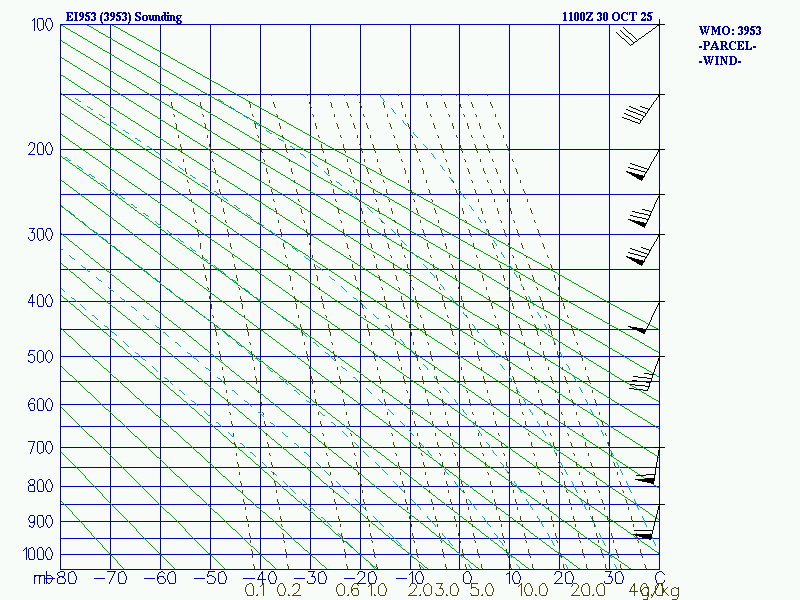800x600 pixels.
Task: Pick the -50 temperature axis label
Action: [211, 578]
